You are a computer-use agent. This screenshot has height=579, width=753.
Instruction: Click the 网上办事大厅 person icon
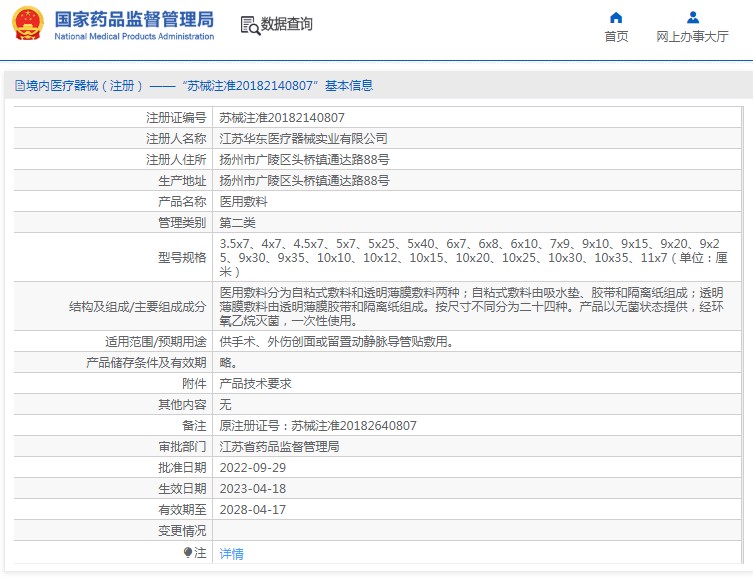click(692, 17)
